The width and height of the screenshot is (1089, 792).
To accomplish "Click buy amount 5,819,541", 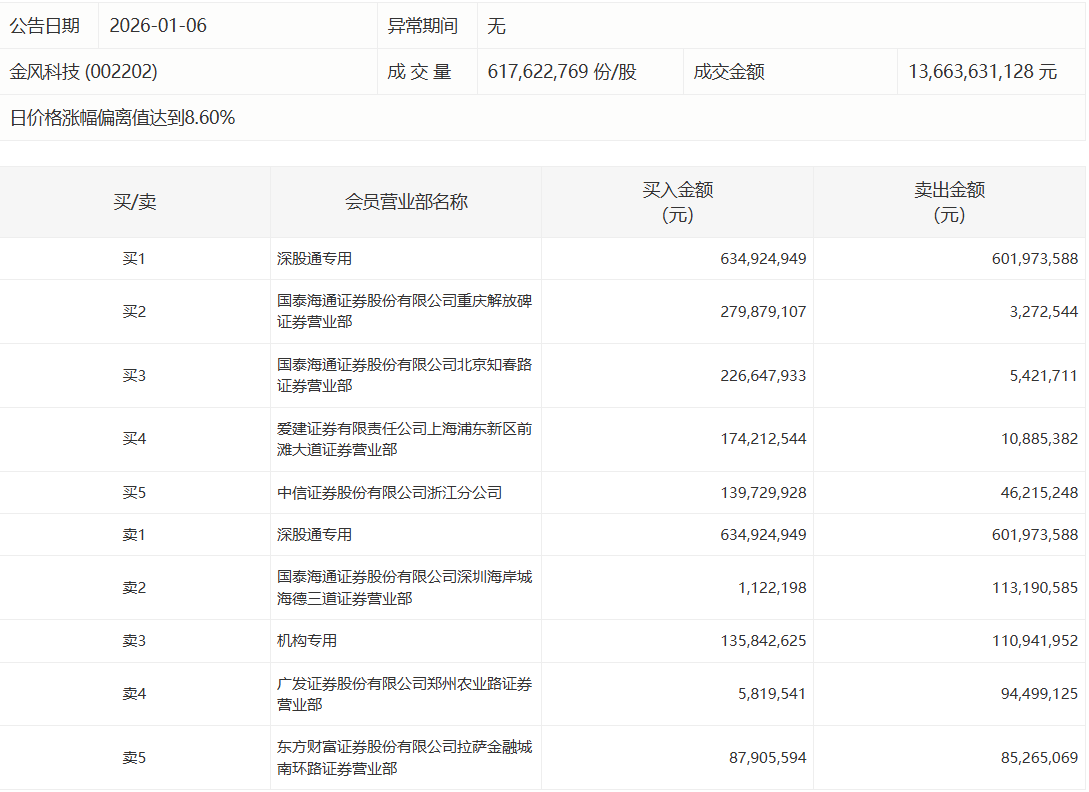I will click(x=772, y=693).
